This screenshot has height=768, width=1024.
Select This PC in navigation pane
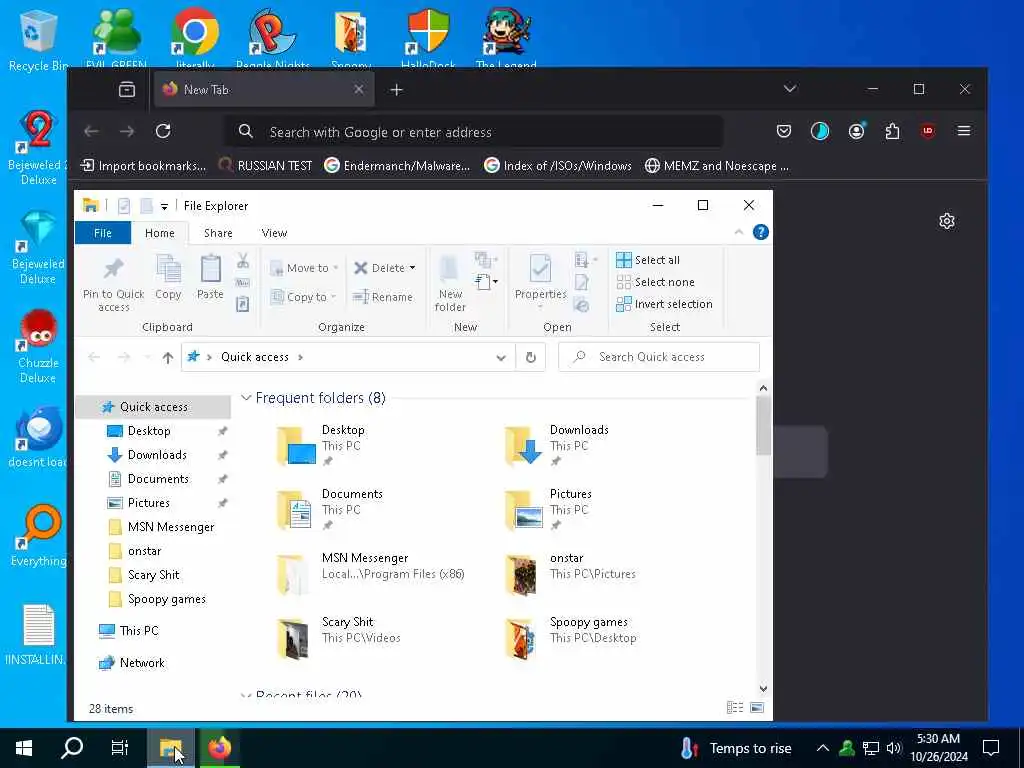[x=138, y=631]
